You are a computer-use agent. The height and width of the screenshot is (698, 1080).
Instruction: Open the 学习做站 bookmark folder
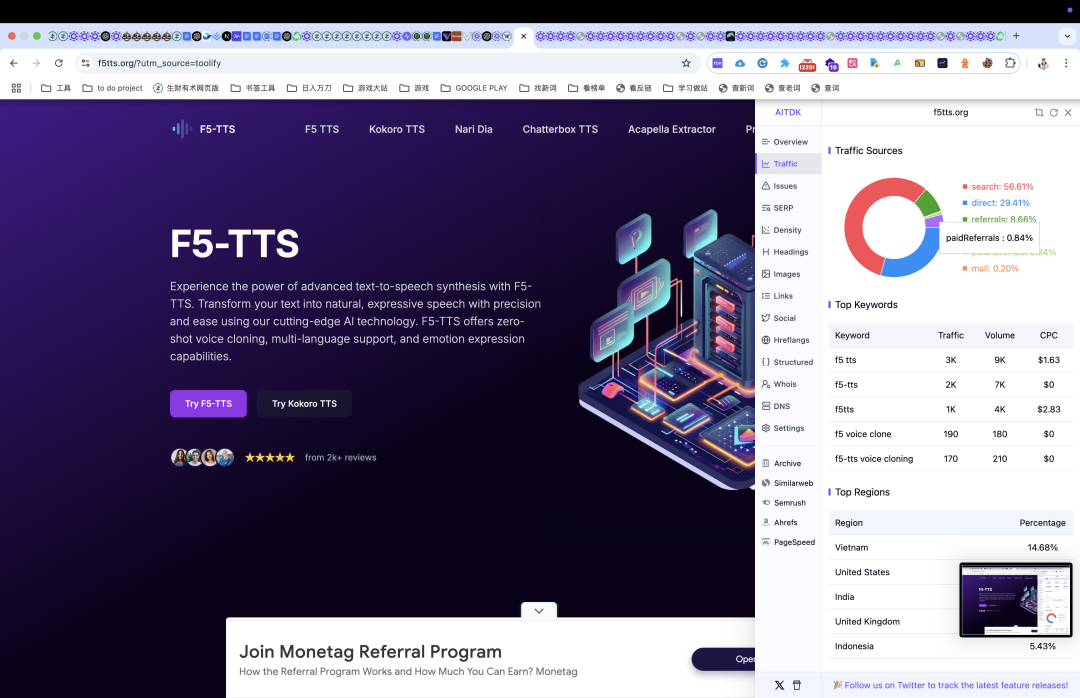685,88
